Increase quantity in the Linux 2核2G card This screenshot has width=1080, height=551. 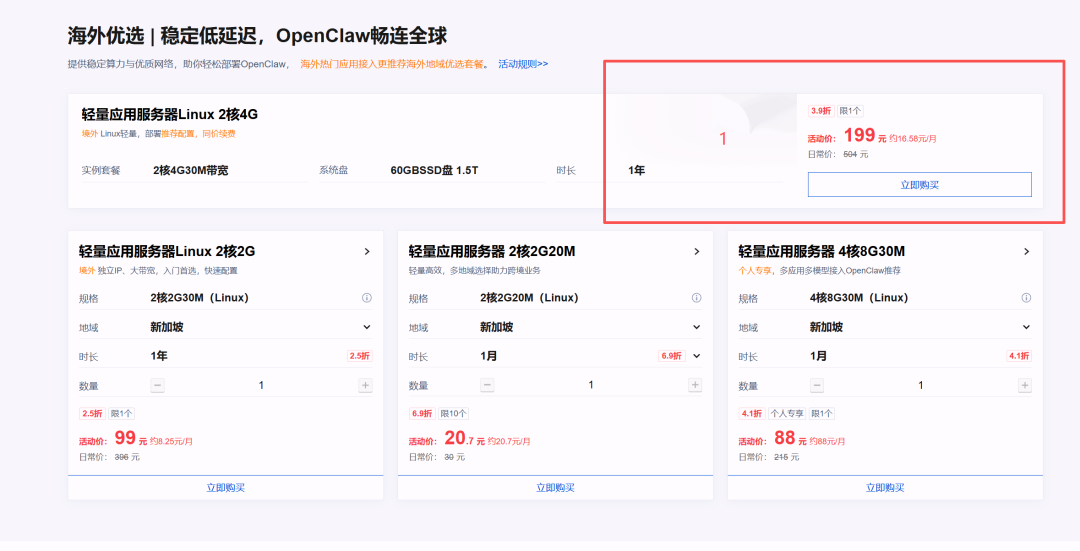(366, 385)
